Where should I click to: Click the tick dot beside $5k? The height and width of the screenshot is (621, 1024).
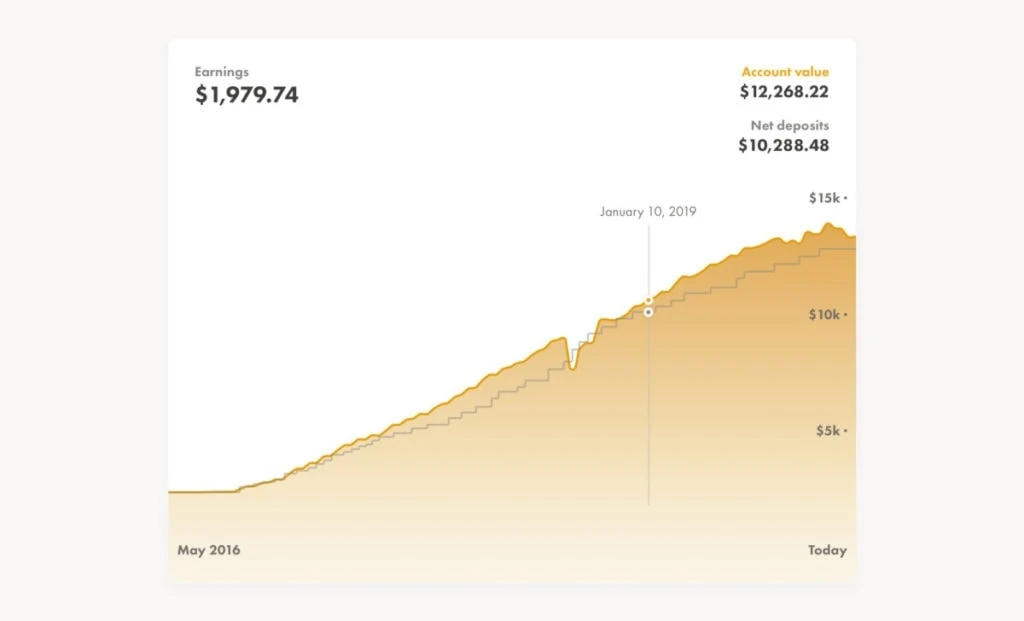pos(846,431)
